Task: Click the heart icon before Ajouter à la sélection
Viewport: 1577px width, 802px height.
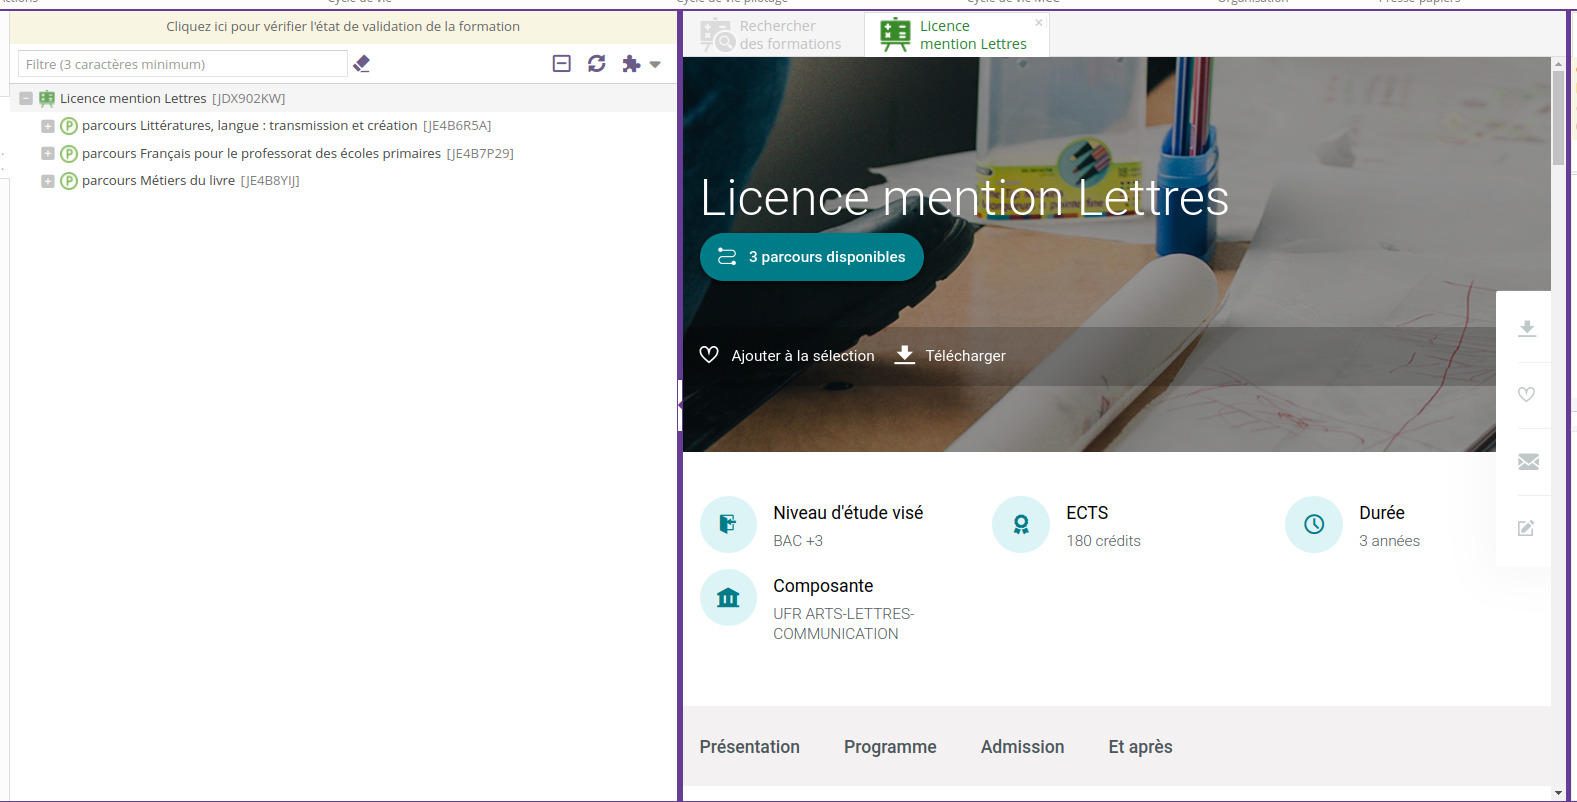Action: [709, 355]
